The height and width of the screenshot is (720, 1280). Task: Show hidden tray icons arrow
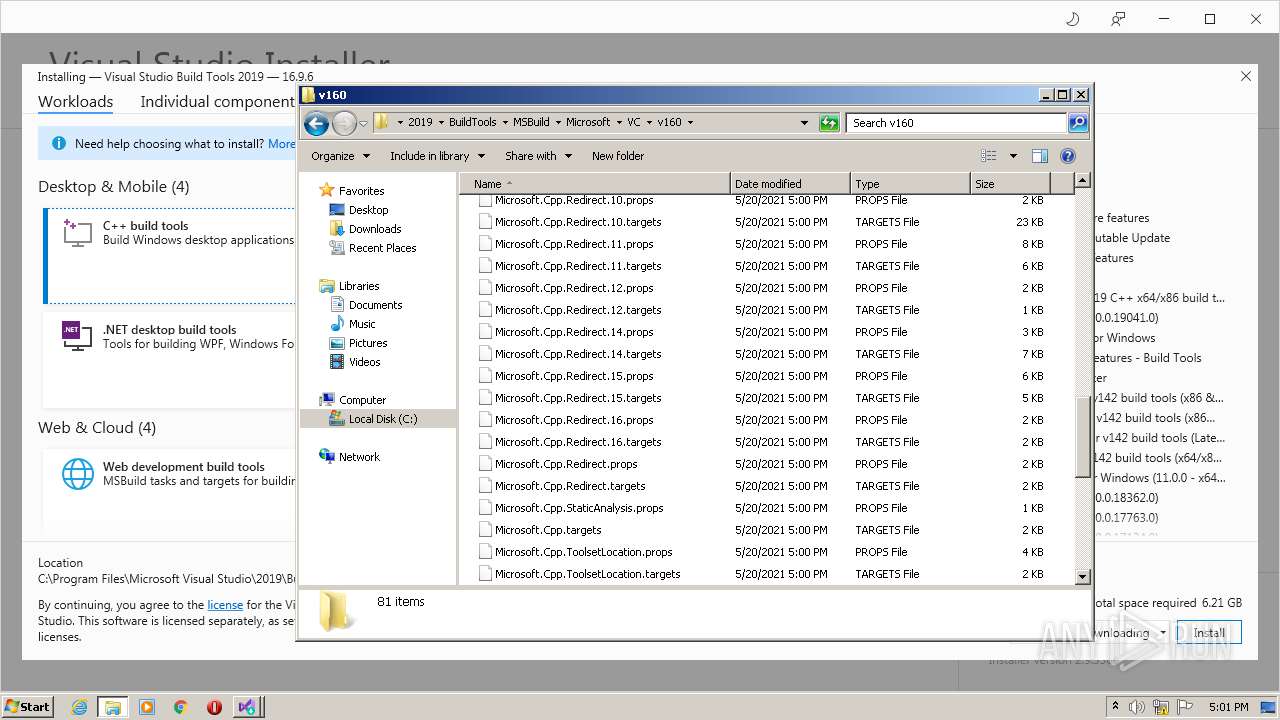1116,707
